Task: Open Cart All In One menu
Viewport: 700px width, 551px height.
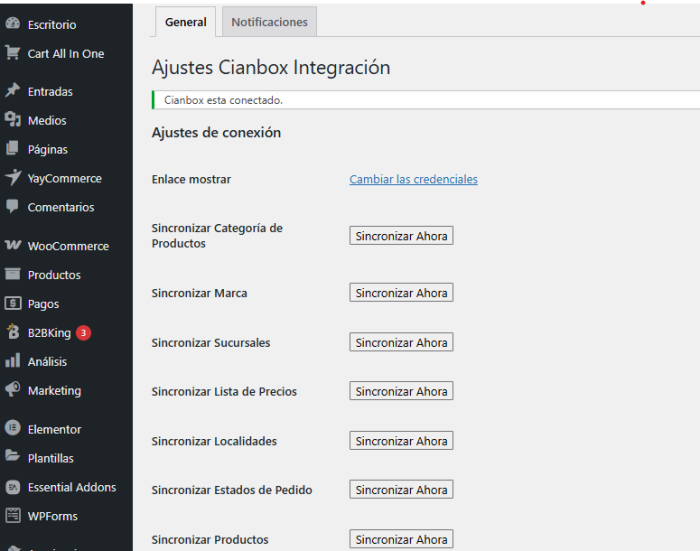Action: 66,54
